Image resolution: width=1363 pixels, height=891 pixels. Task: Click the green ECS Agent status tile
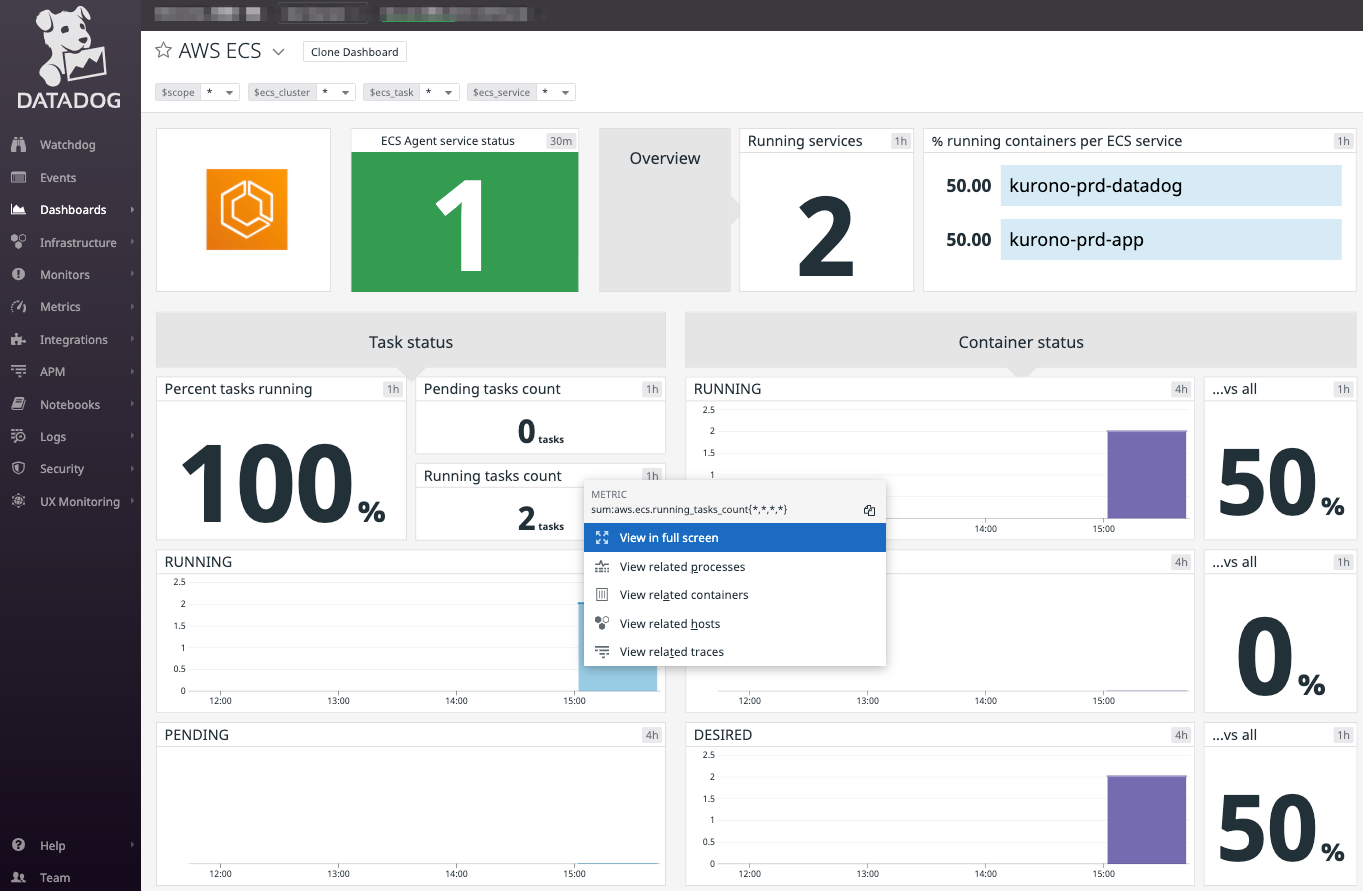pos(465,222)
